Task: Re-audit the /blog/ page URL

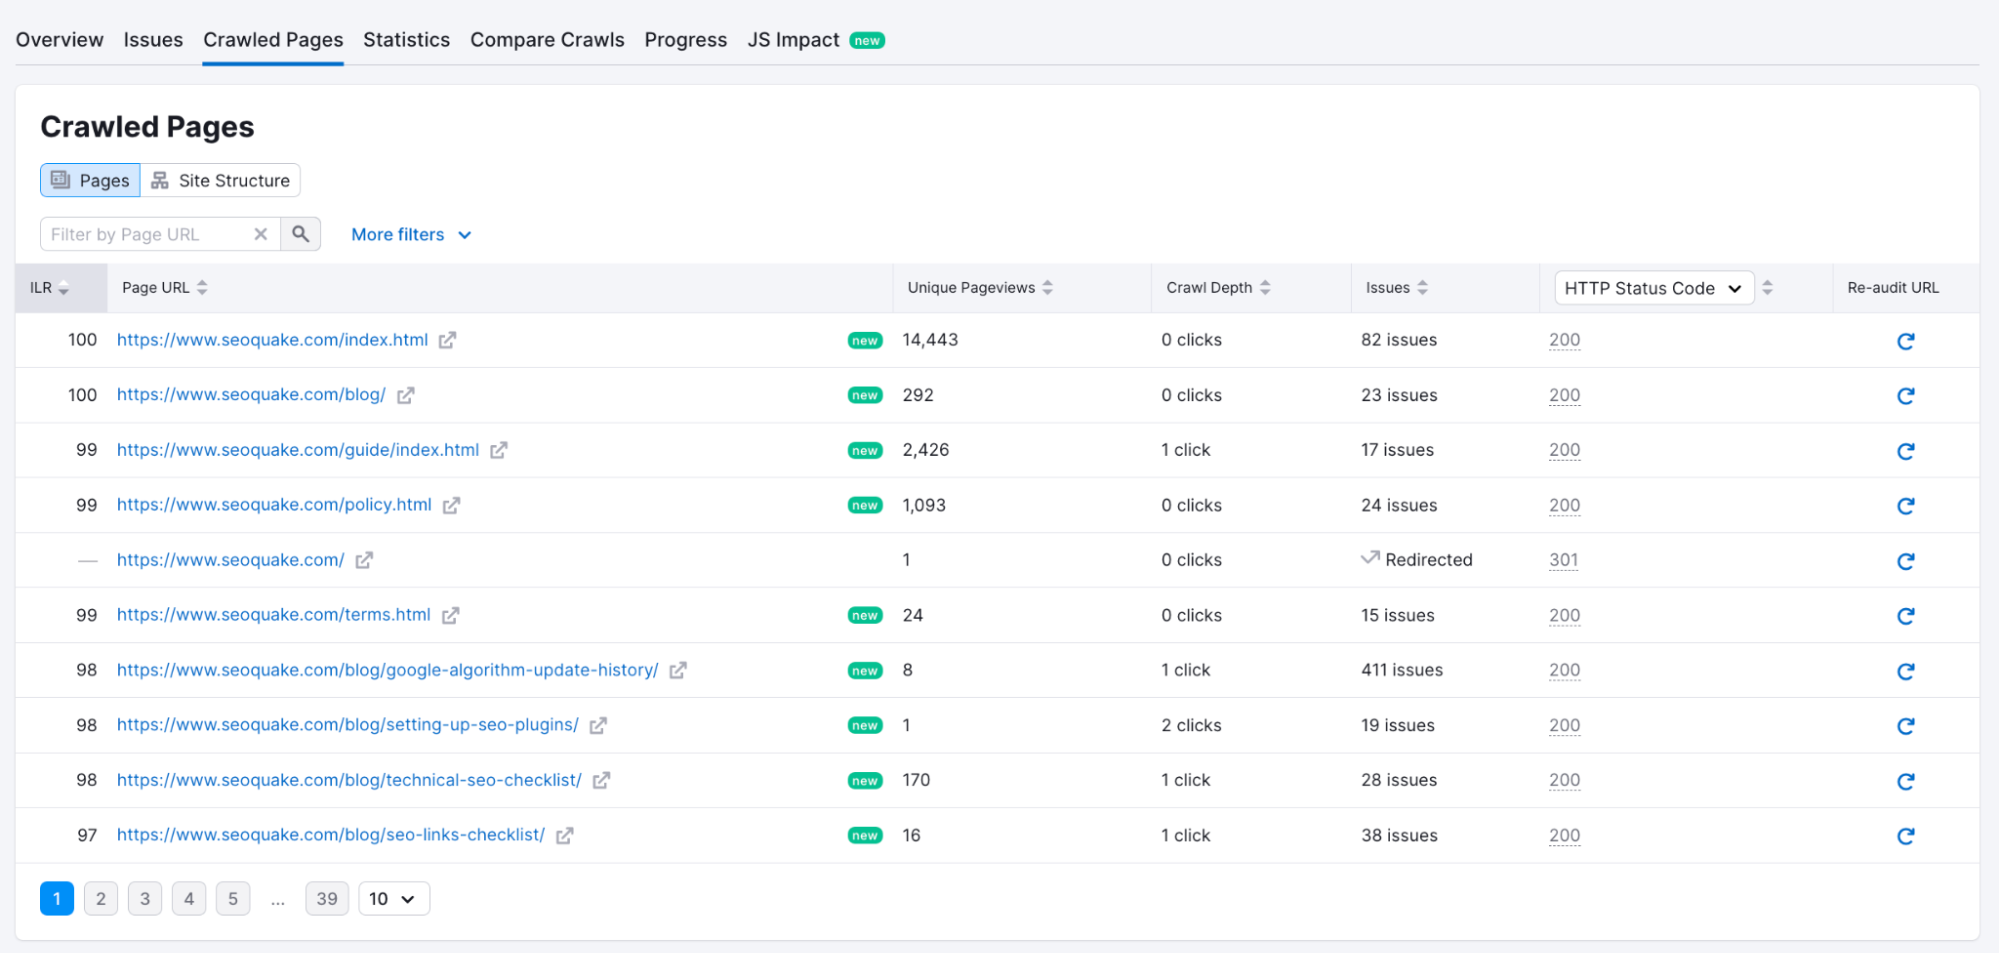Action: (1905, 396)
